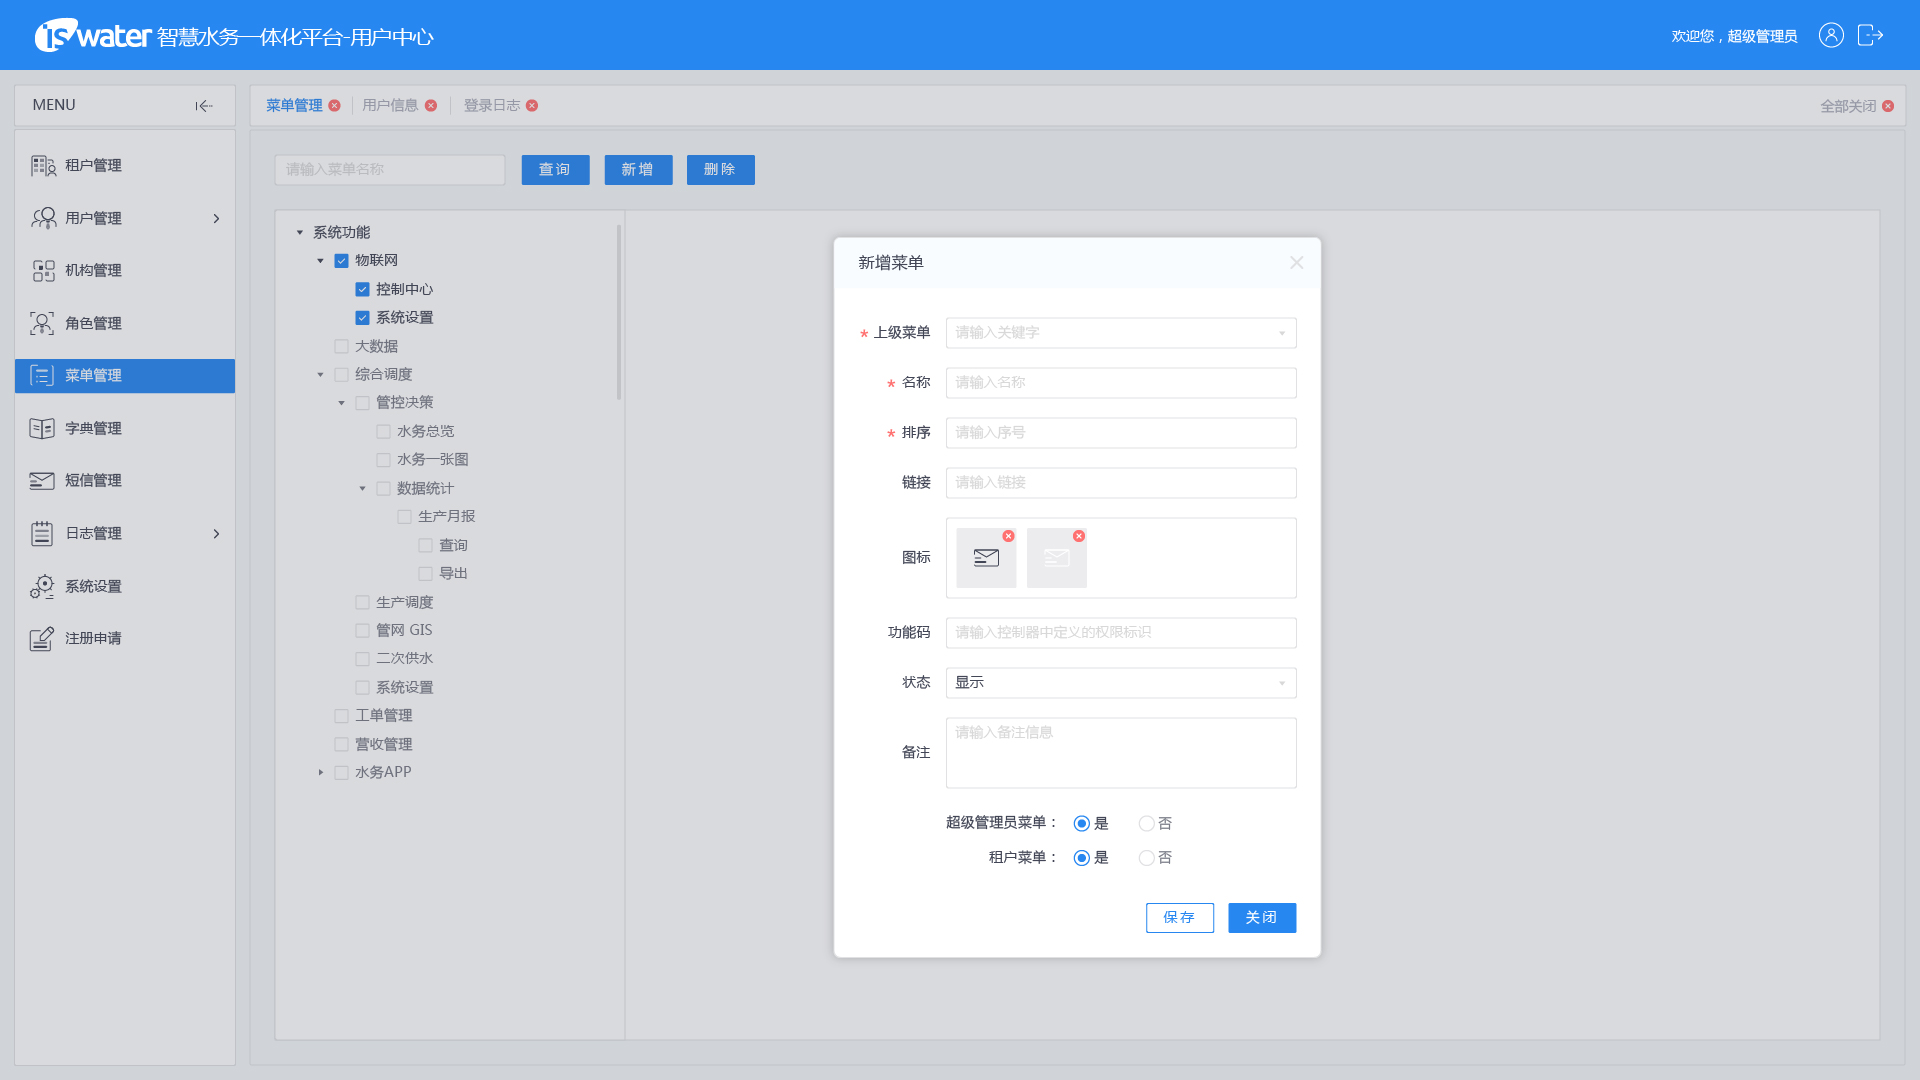Focus the 名称 input field
The height and width of the screenshot is (1080, 1920).
1121,383
